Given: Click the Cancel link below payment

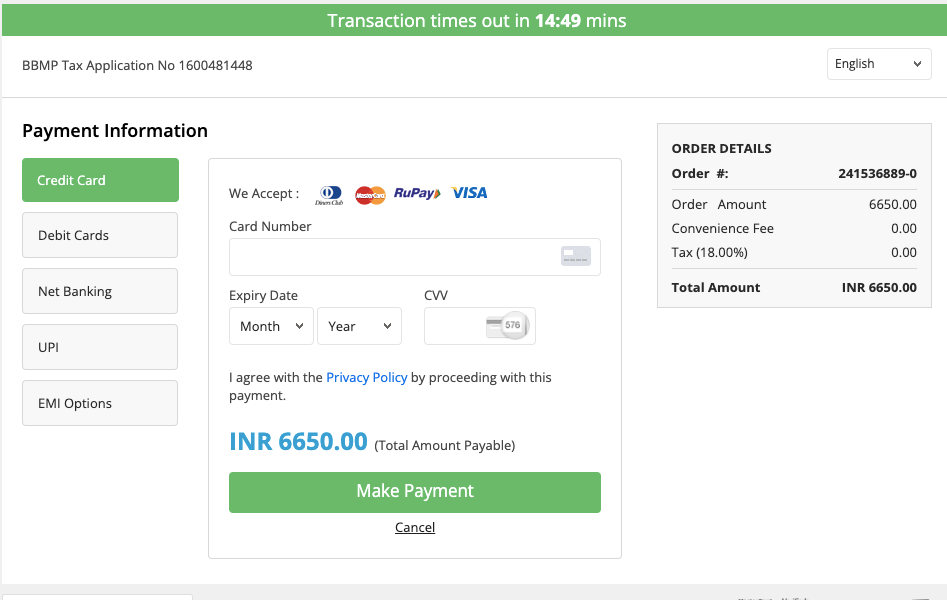Looking at the screenshot, I should tap(414, 527).
